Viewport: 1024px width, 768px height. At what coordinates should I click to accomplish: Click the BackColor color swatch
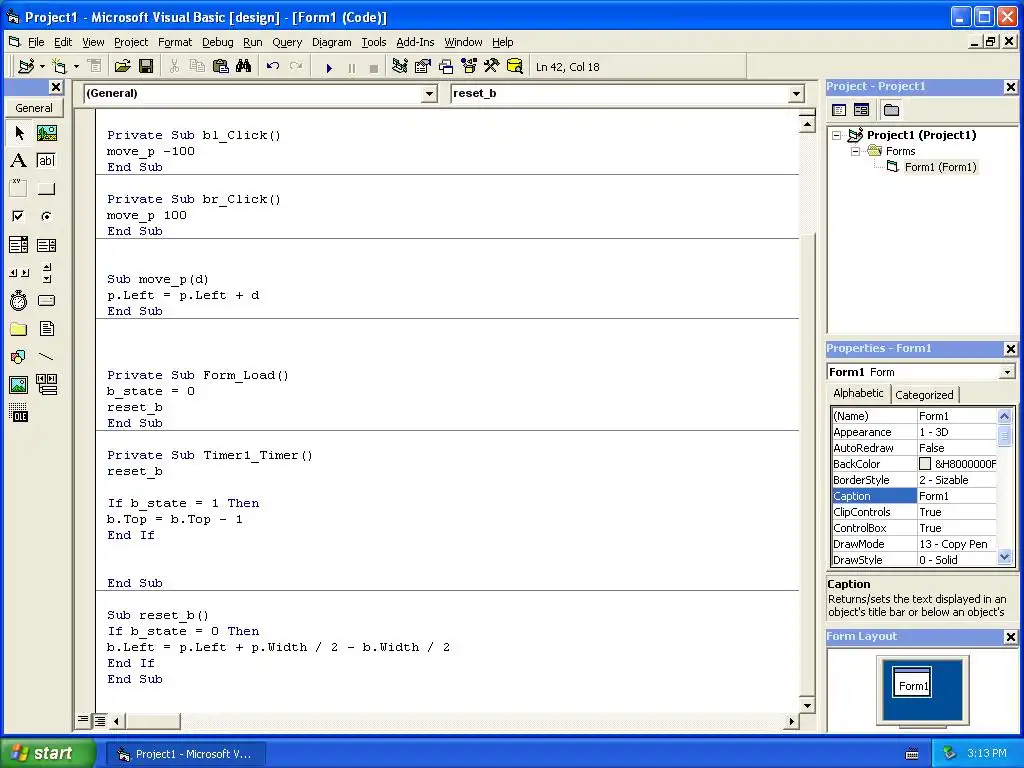click(925, 464)
